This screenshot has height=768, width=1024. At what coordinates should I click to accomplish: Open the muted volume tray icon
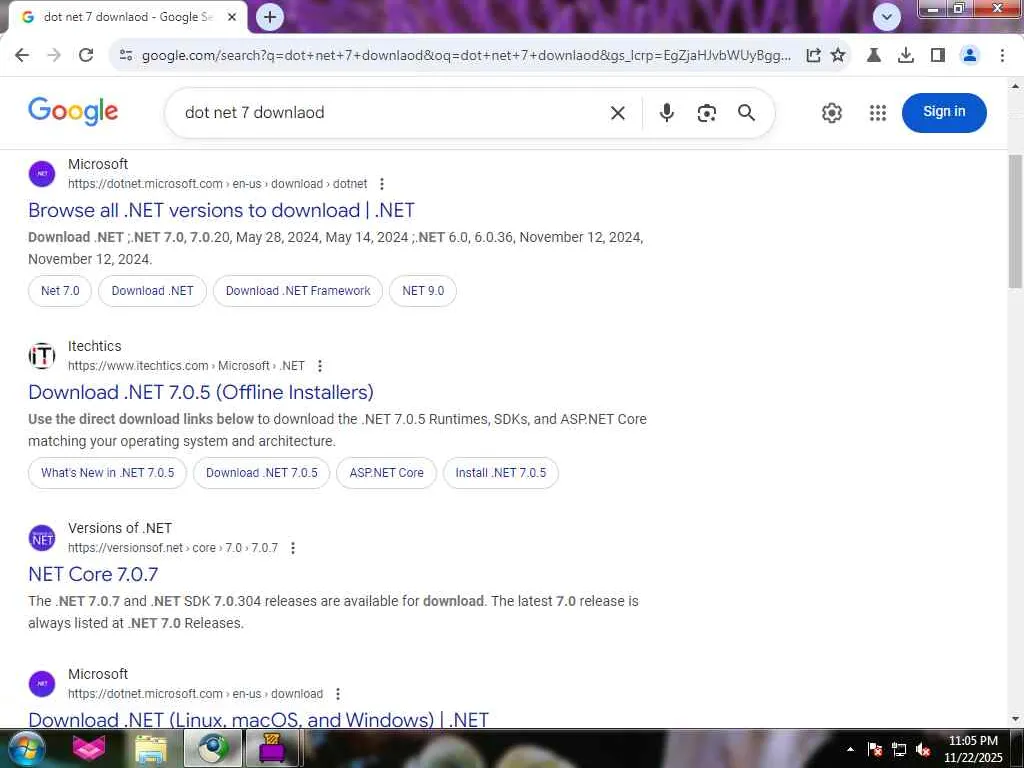[923, 749]
